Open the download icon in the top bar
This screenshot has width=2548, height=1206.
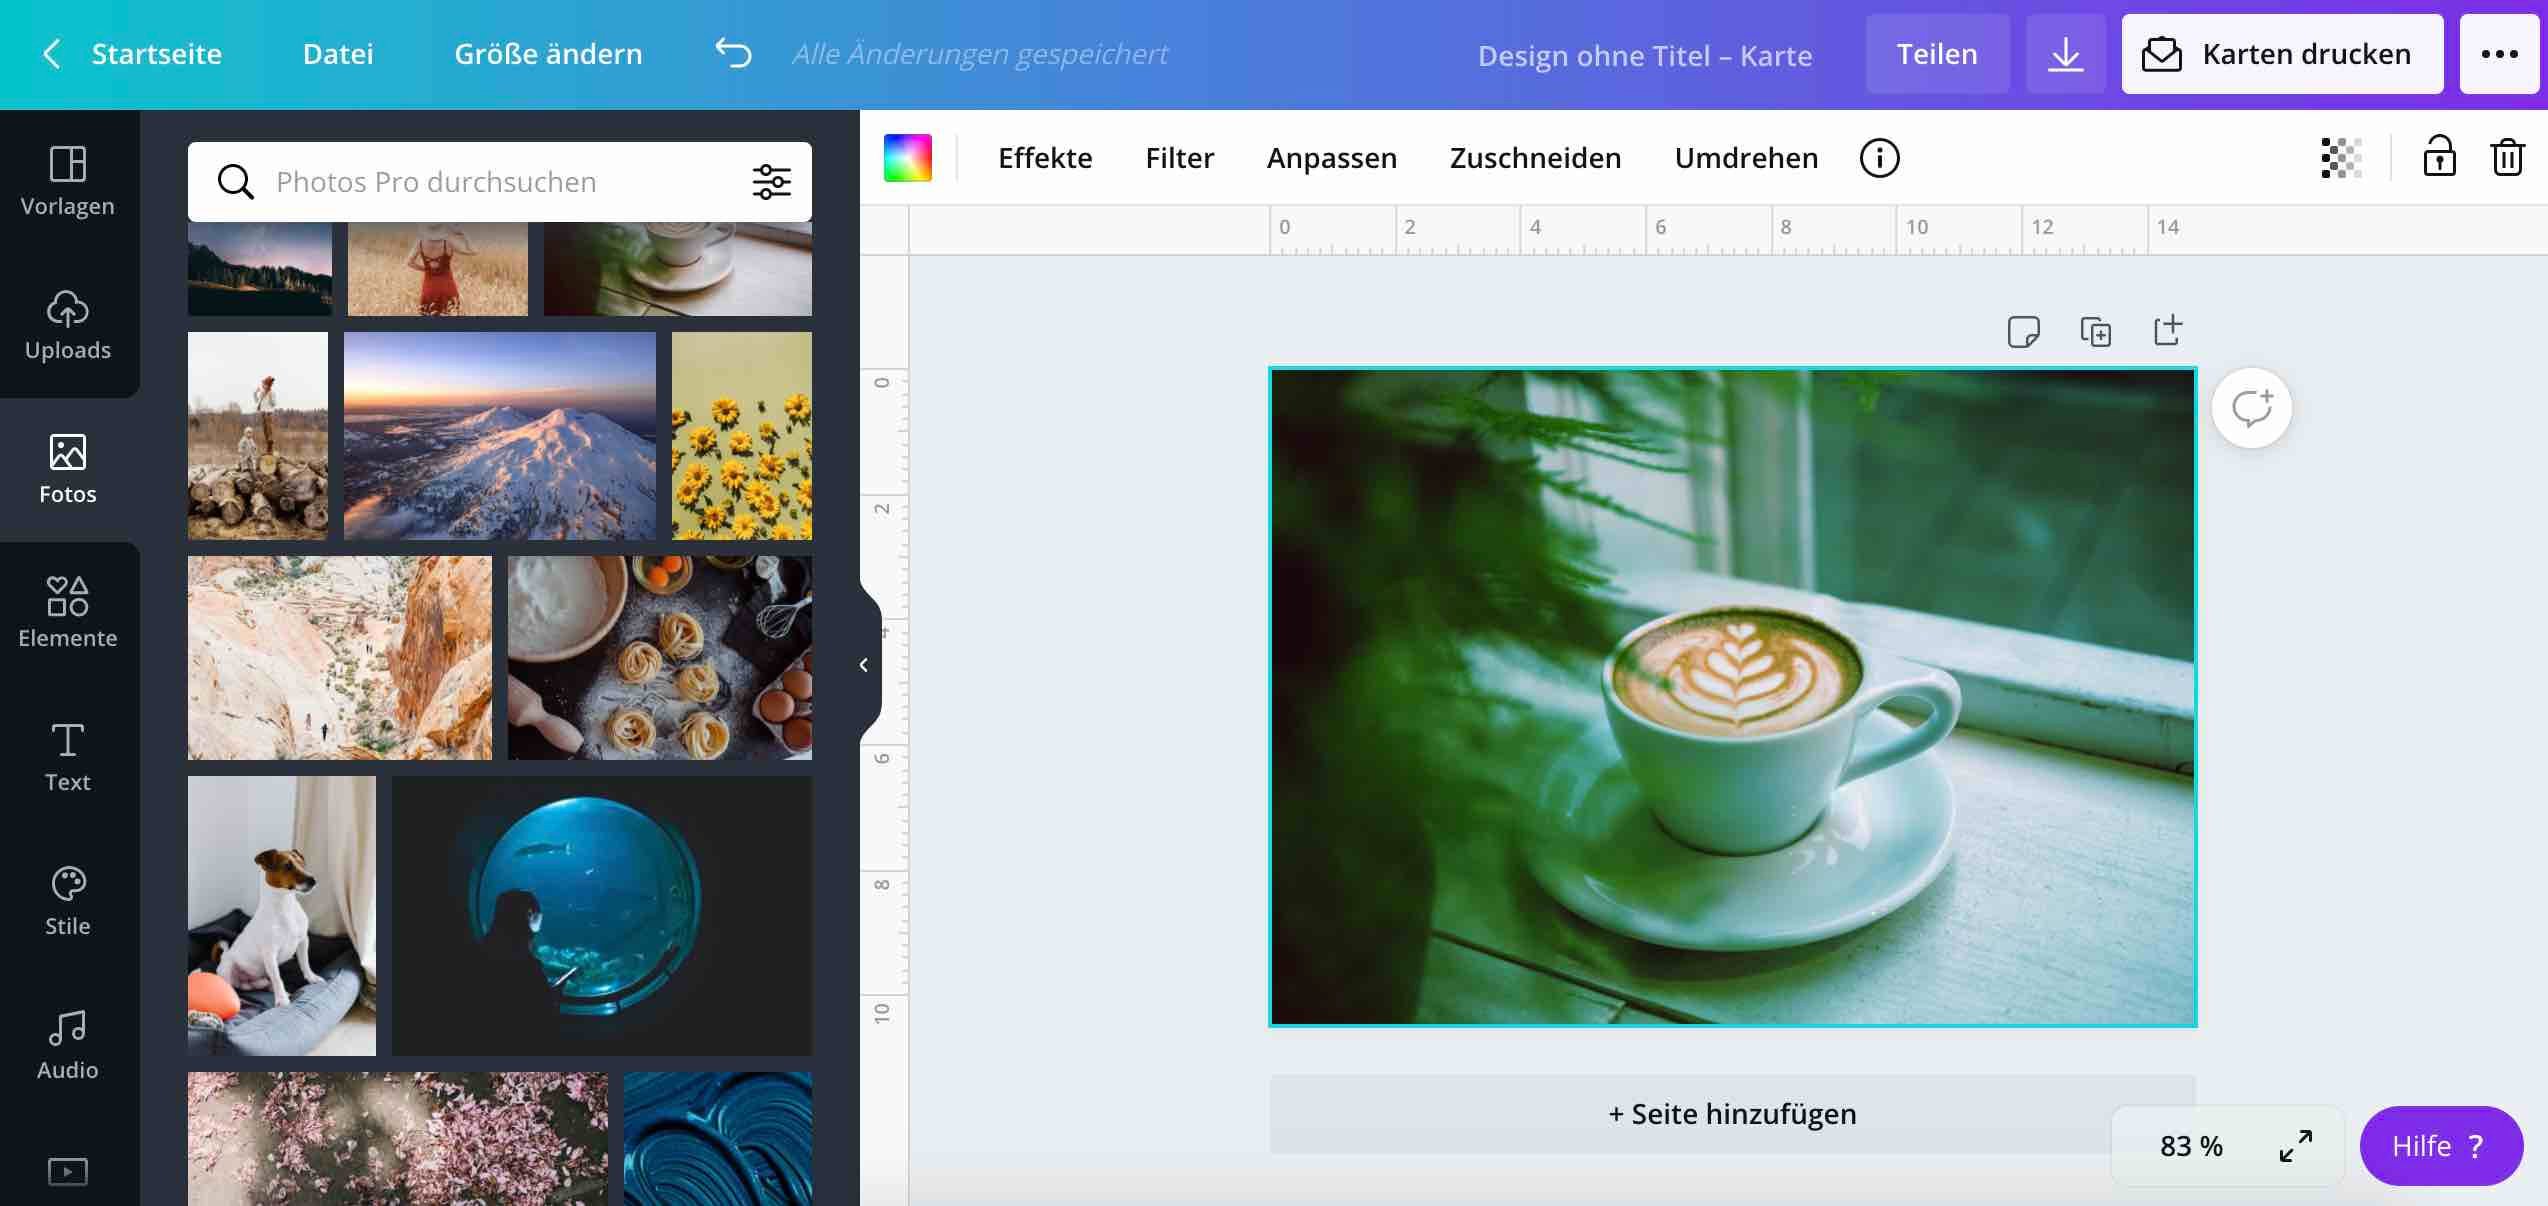point(2065,54)
